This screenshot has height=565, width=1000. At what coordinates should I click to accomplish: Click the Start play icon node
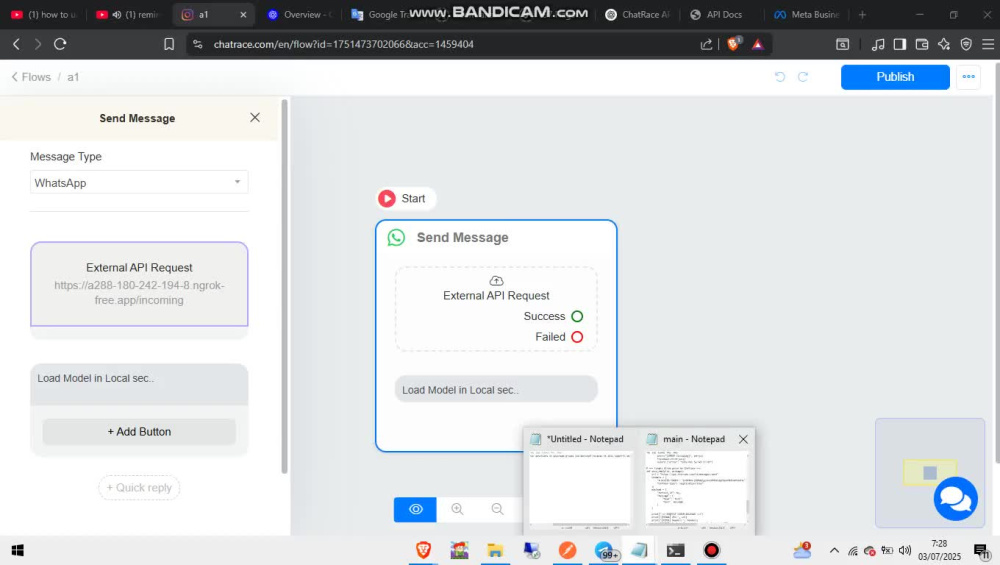coord(386,198)
